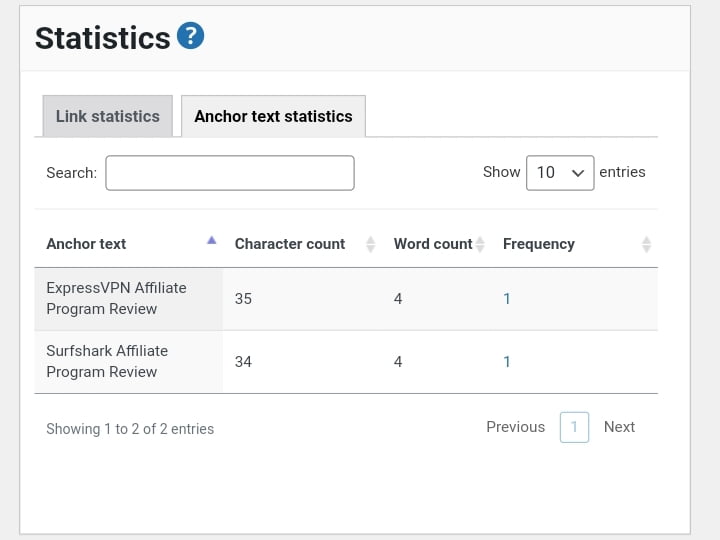Open the Show entries dropdown
The width and height of the screenshot is (720, 540).
(560, 173)
